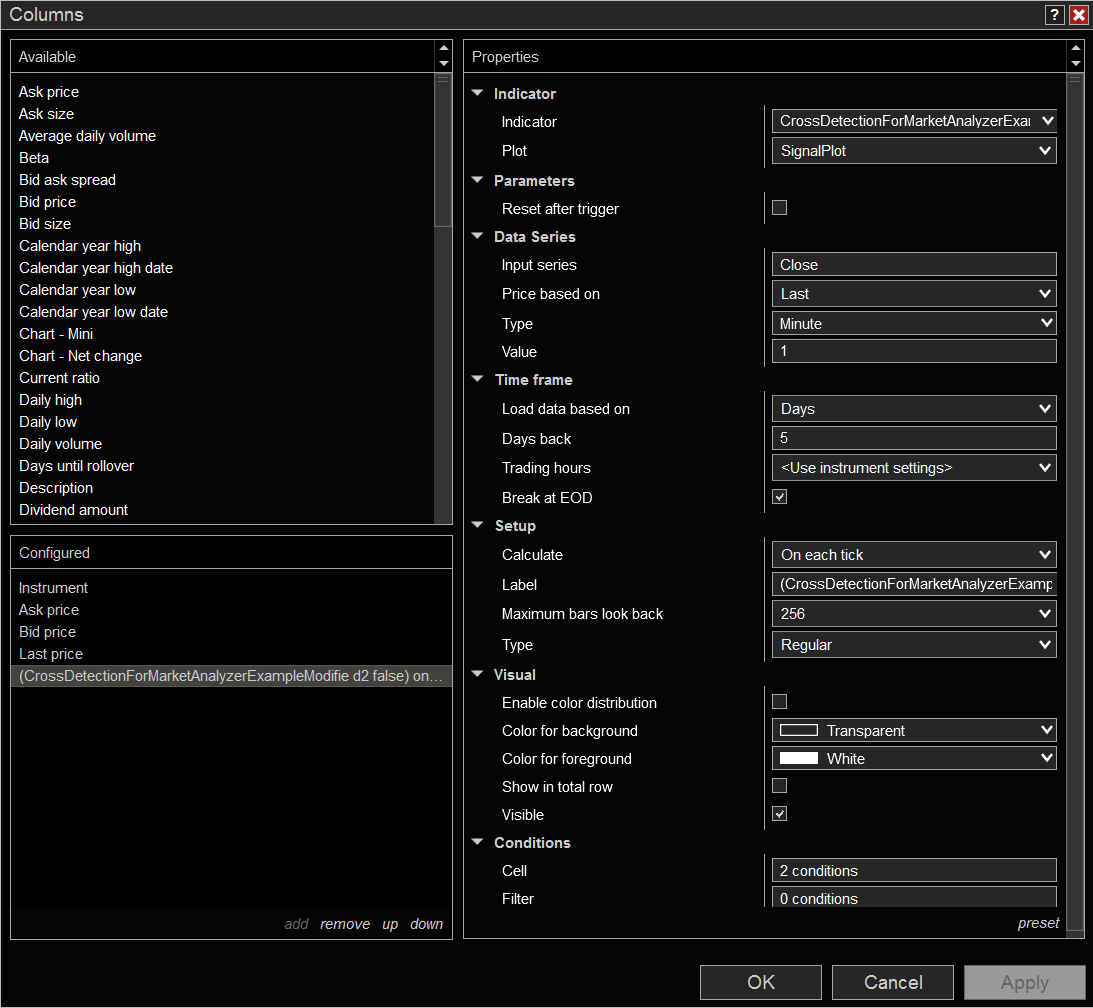
Task: Collapse the Indicator section
Action: pos(477,93)
